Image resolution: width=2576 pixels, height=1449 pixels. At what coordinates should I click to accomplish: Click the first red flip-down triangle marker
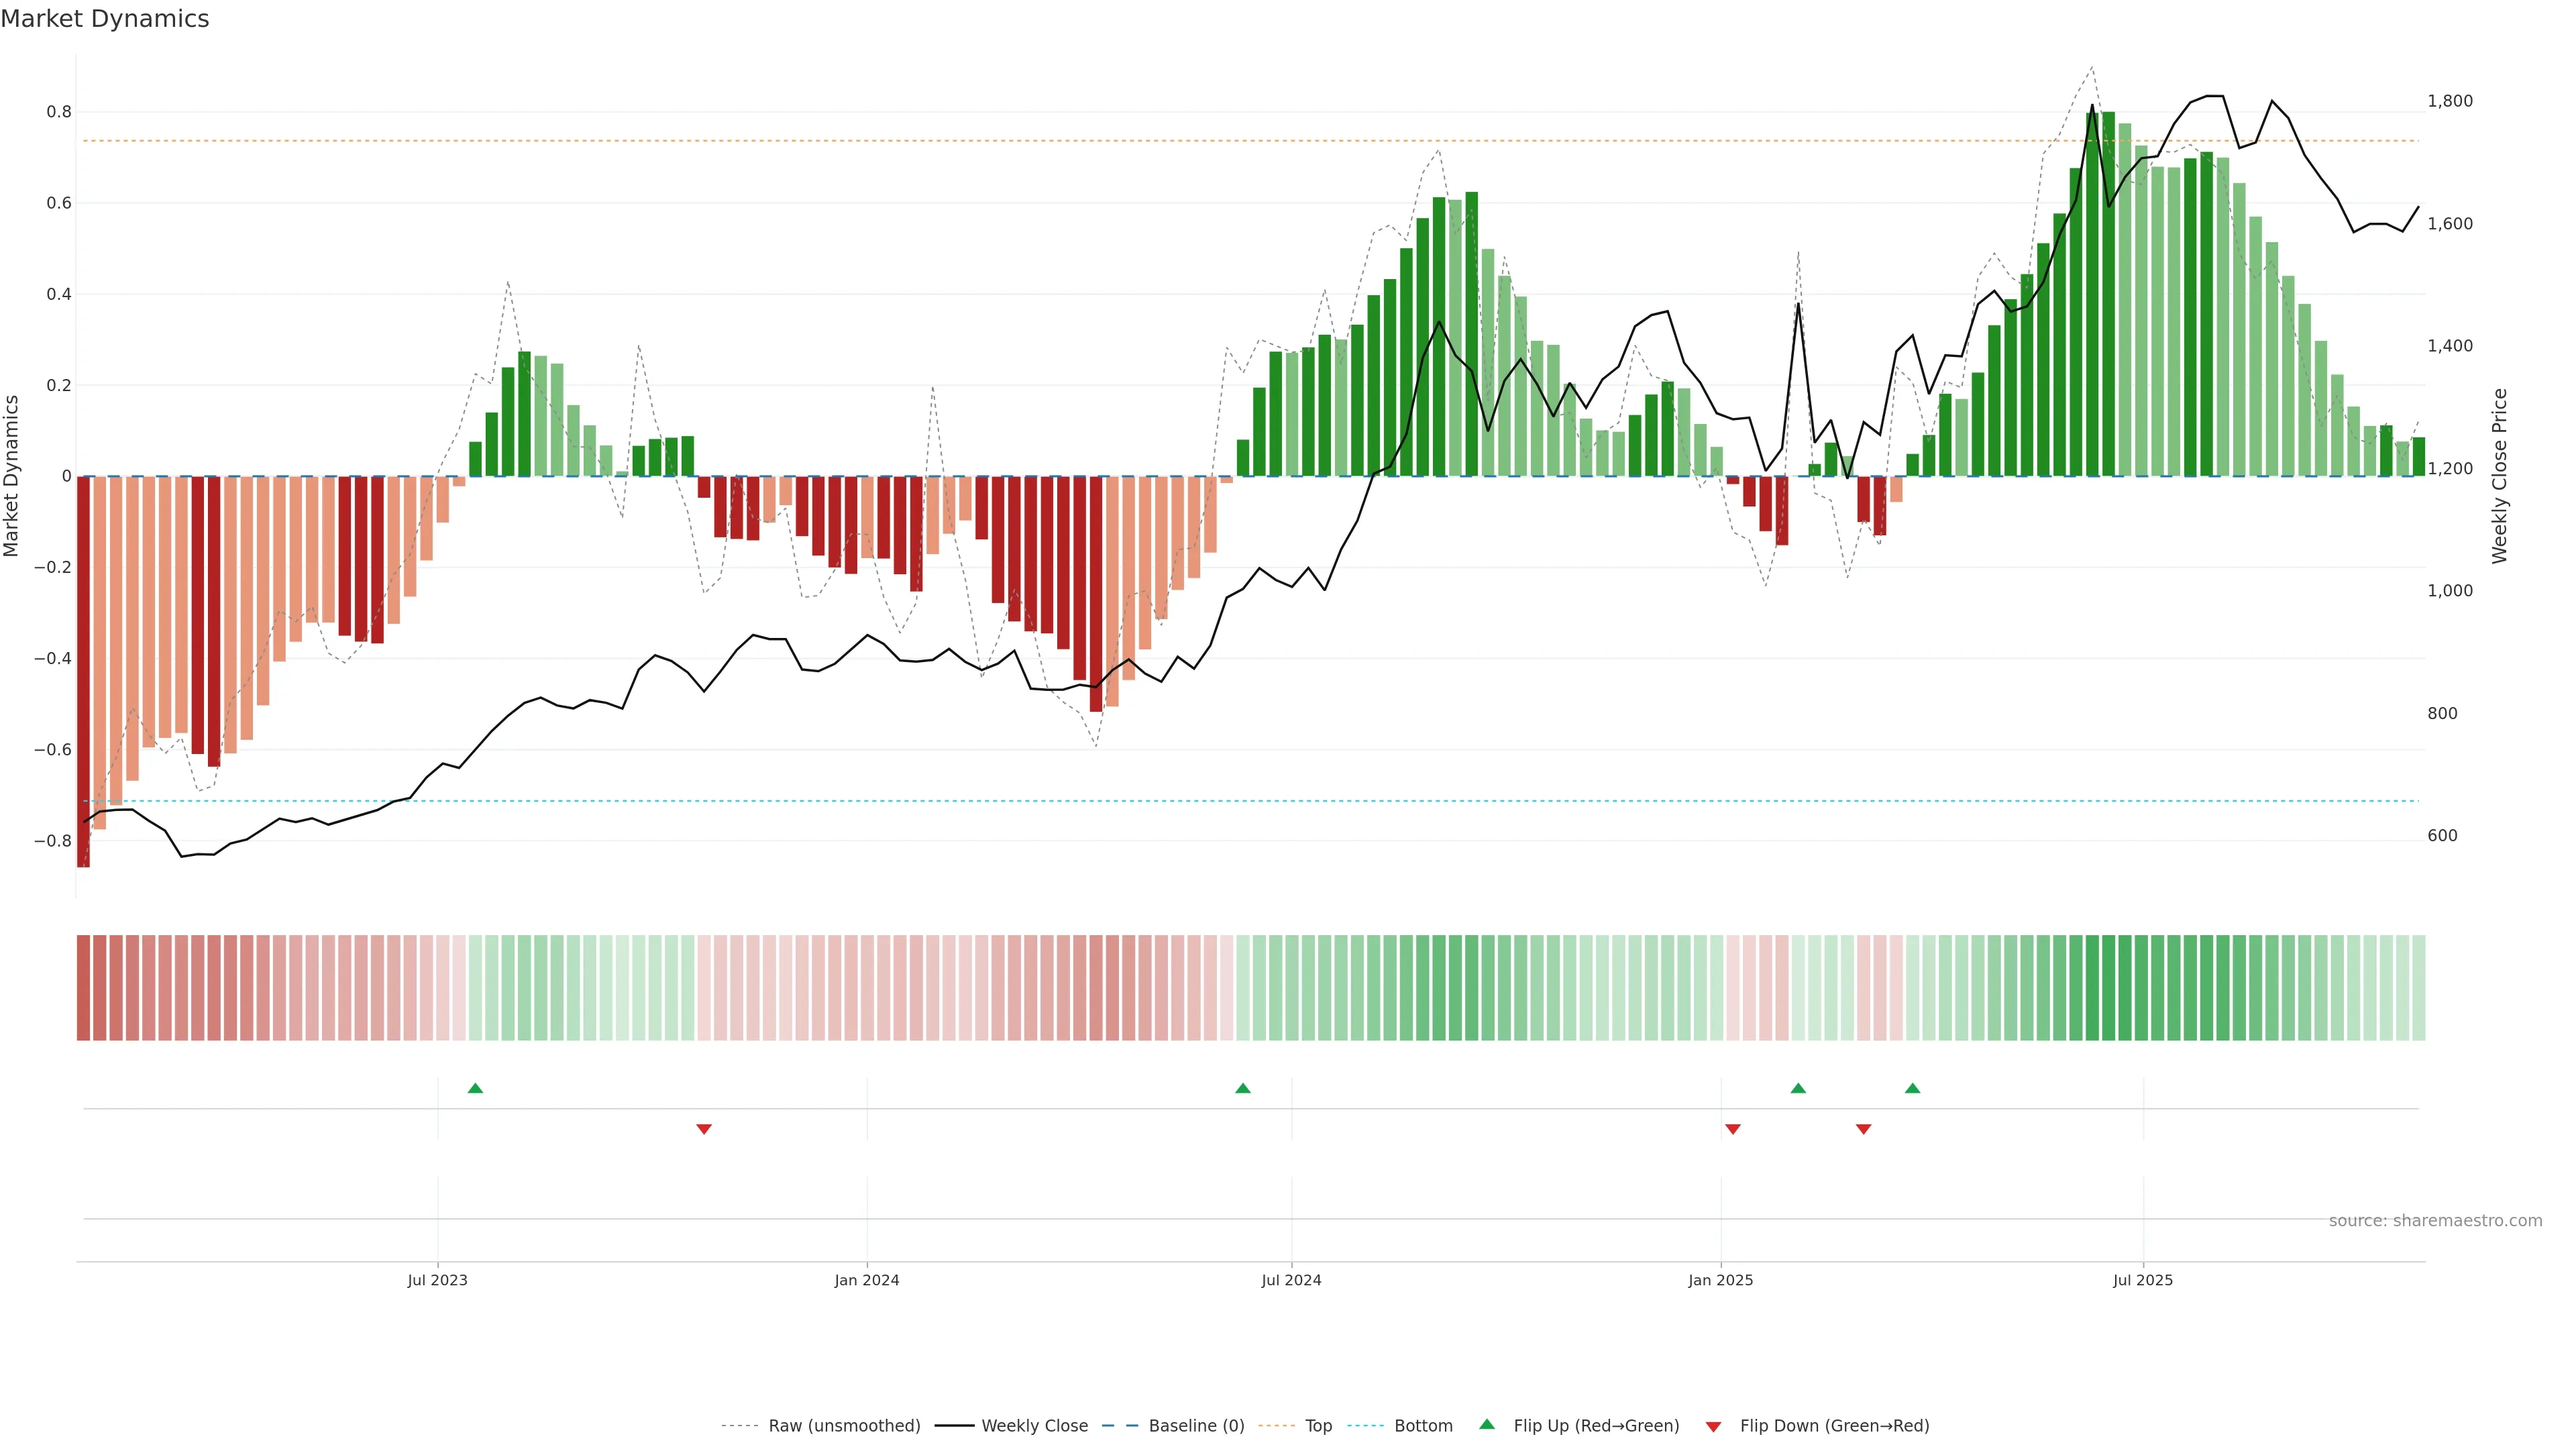coord(704,1129)
